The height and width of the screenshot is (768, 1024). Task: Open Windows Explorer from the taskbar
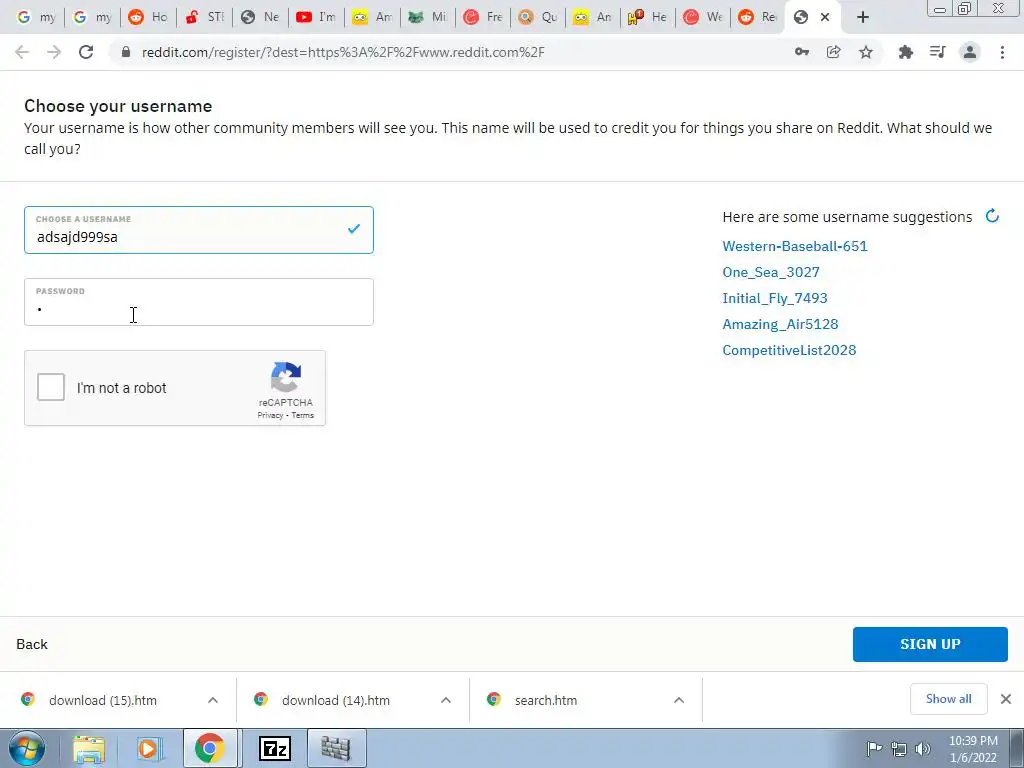(x=89, y=748)
